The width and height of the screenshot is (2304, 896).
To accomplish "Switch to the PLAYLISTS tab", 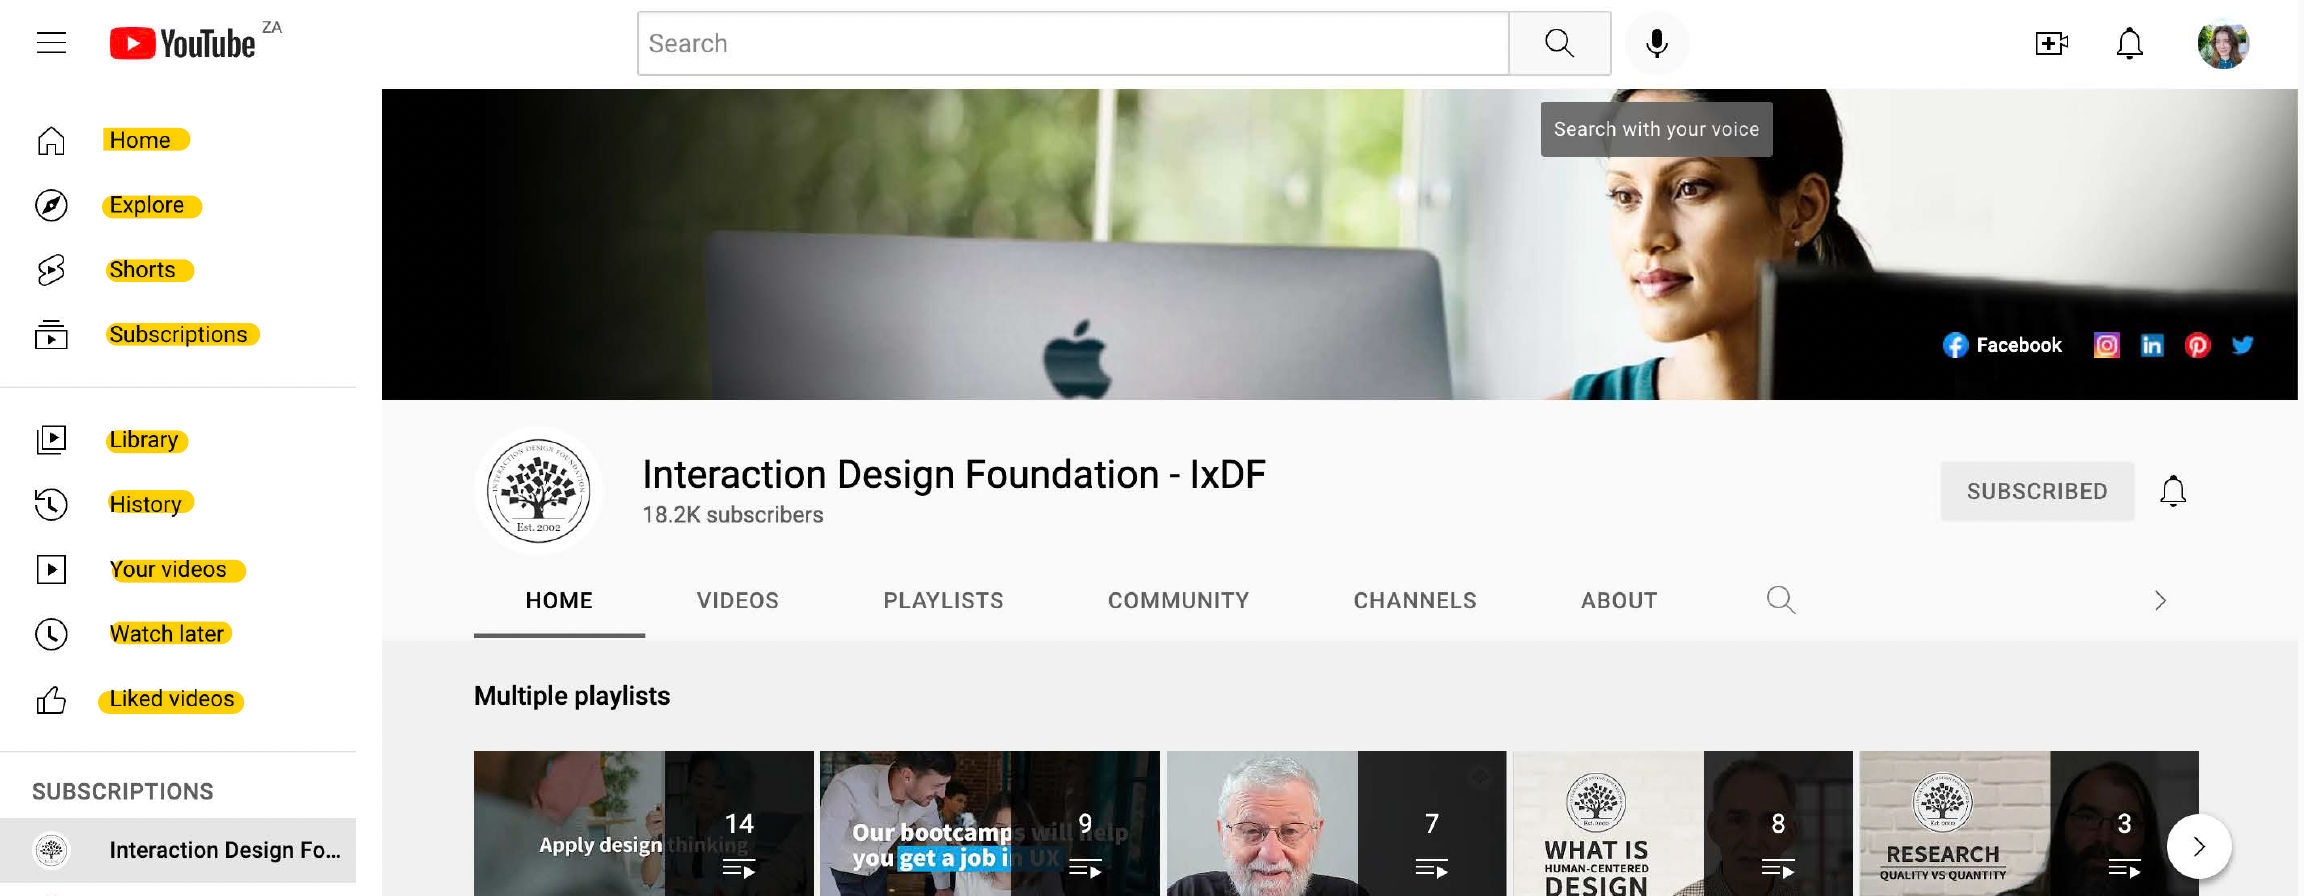I will 943,600.
